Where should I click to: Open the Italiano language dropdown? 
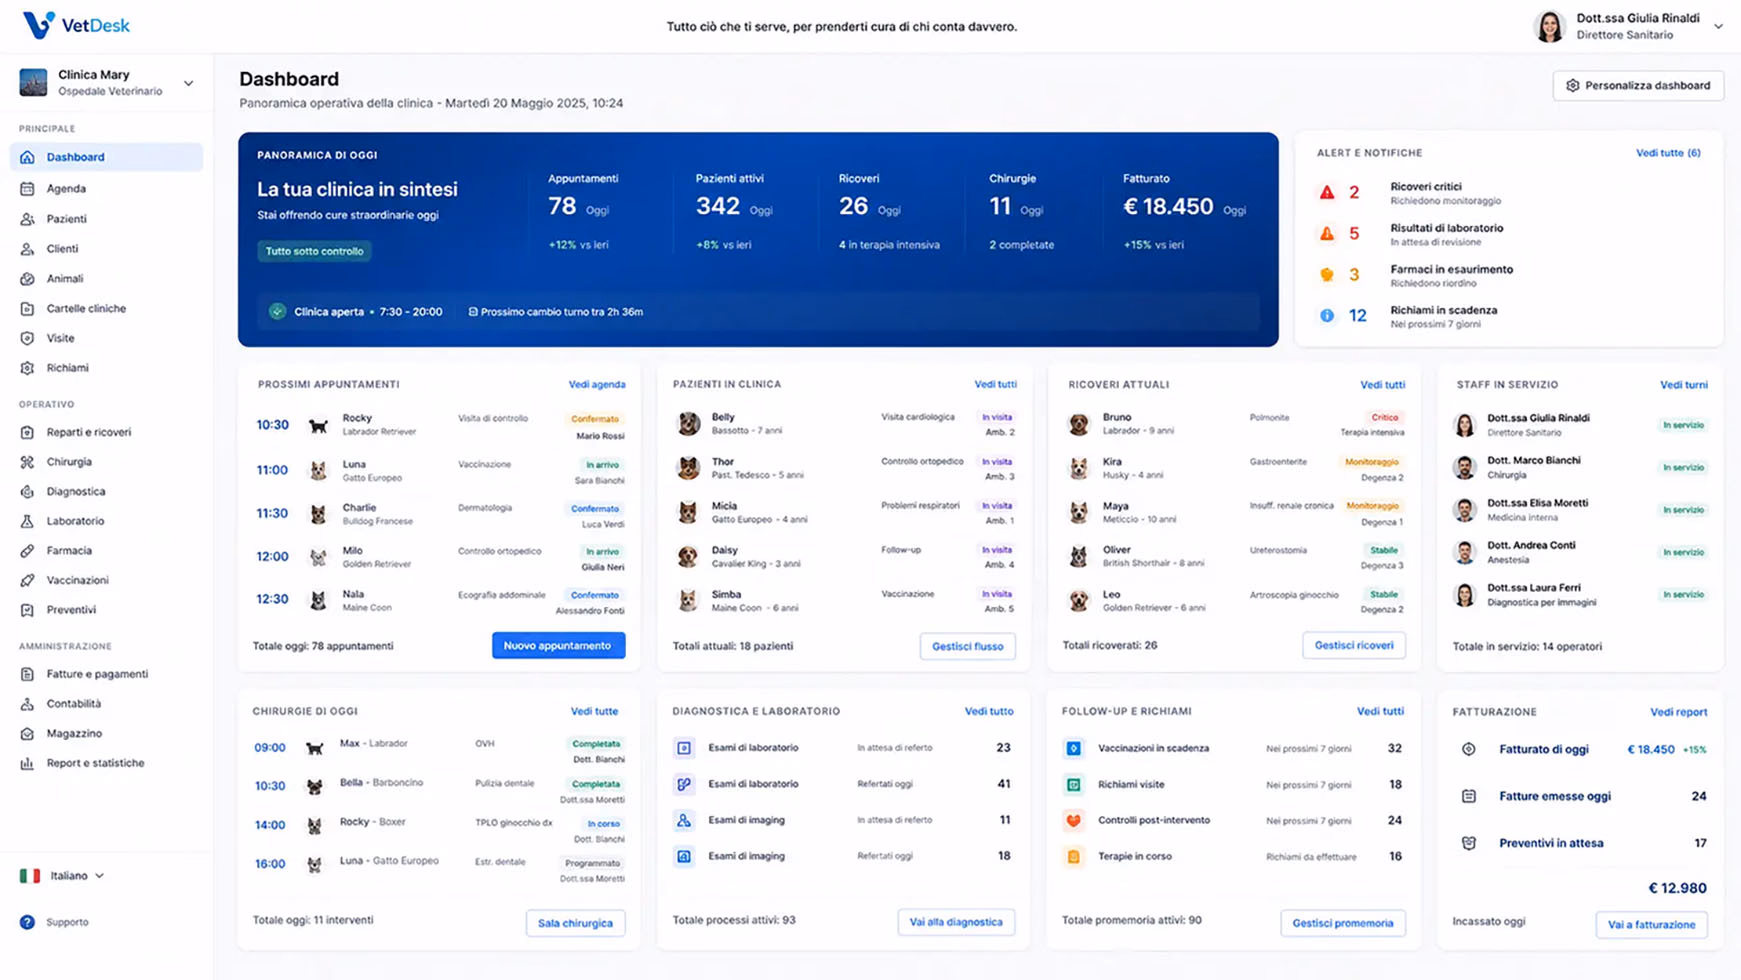click(x=62, y=876)
